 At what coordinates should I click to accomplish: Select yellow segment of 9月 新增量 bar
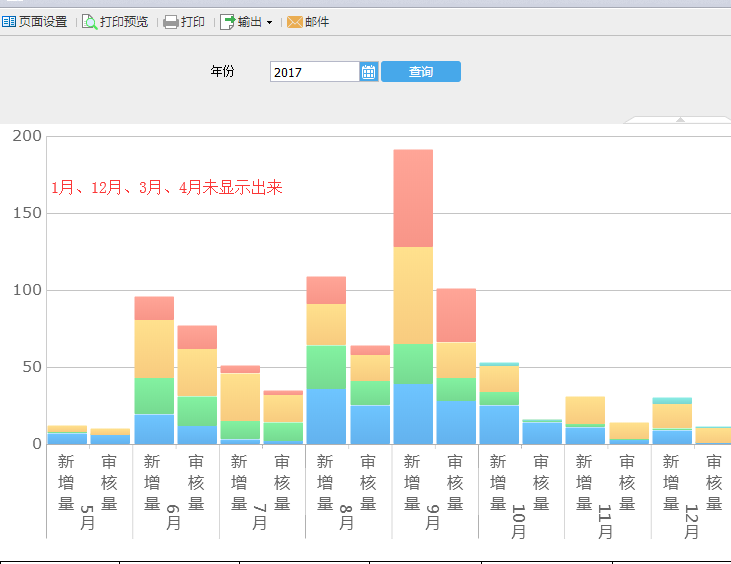[413, 295]
